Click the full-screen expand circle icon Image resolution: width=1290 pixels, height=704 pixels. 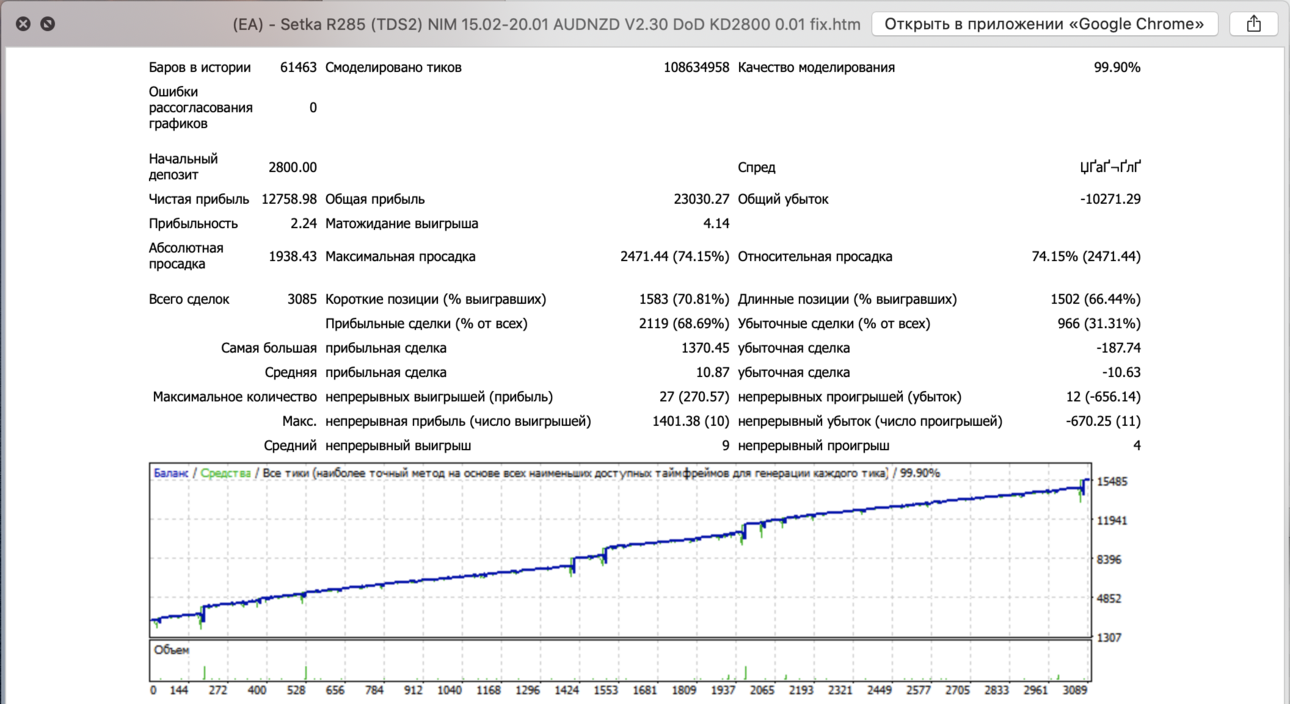click(47, 23)
